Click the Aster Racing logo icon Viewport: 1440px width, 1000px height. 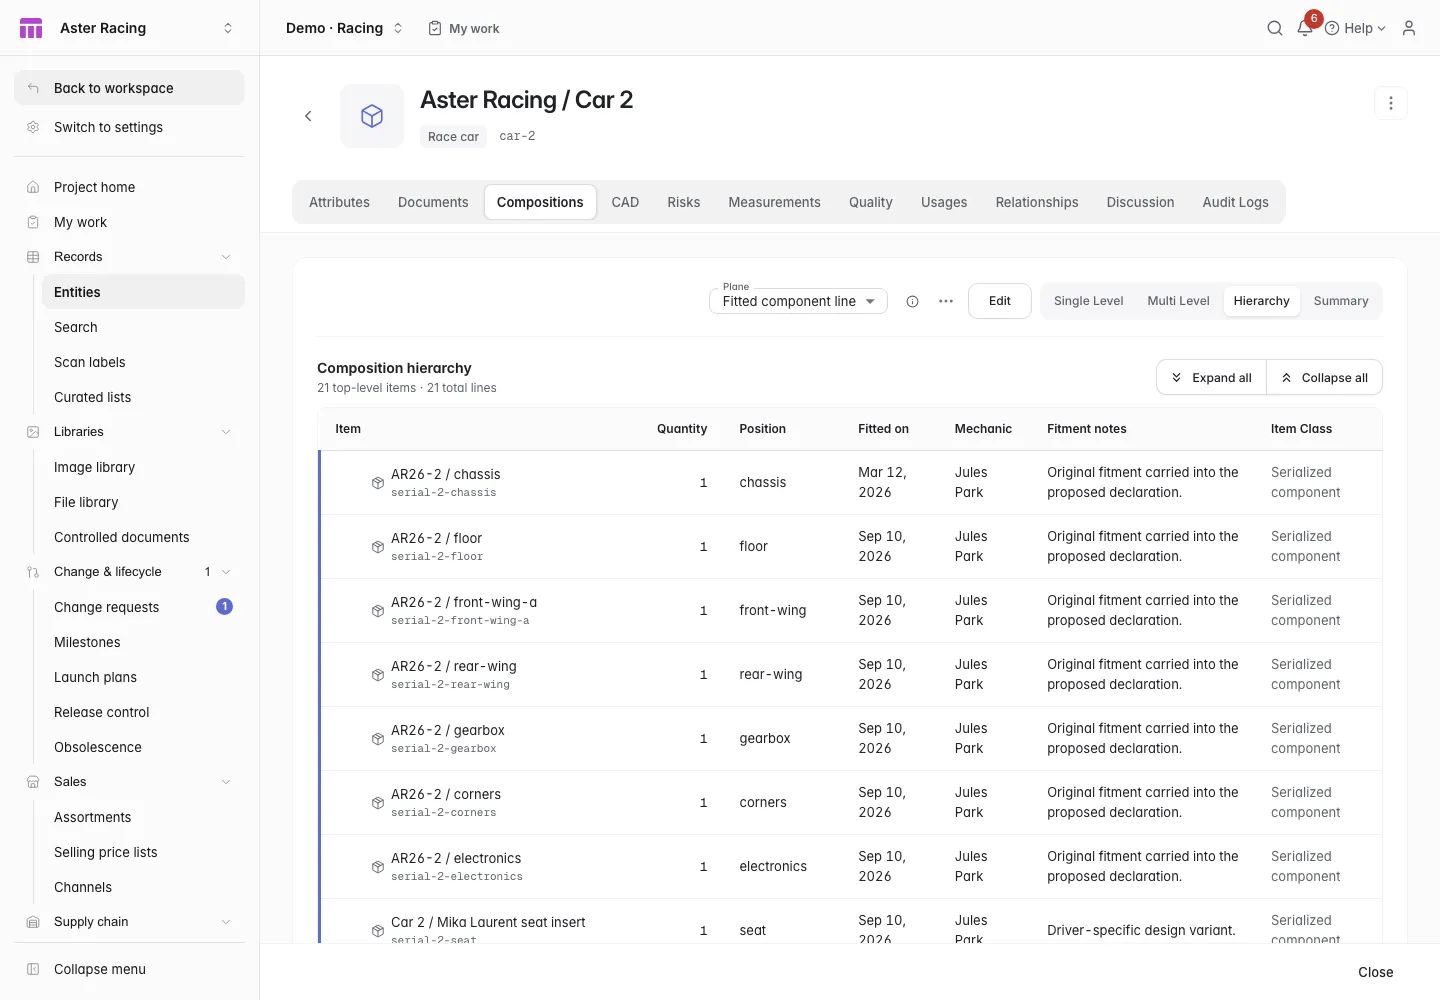click(x=31, y=28)
